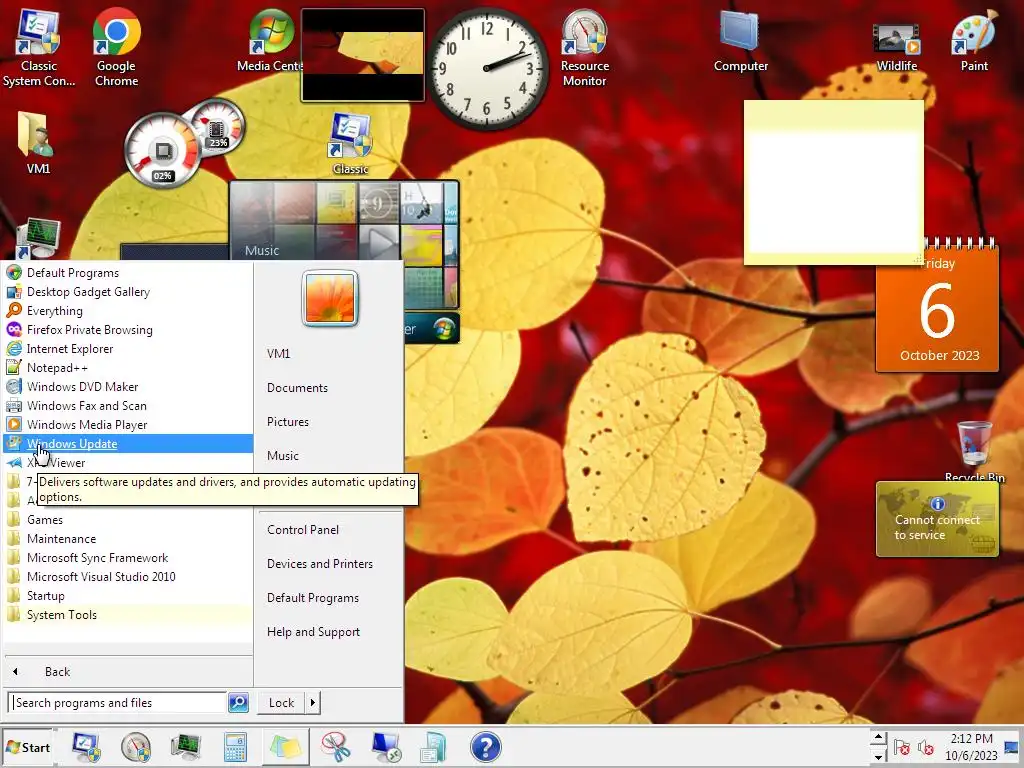Open Desktop Gadget Gallery entry

(x=128, y=291)
